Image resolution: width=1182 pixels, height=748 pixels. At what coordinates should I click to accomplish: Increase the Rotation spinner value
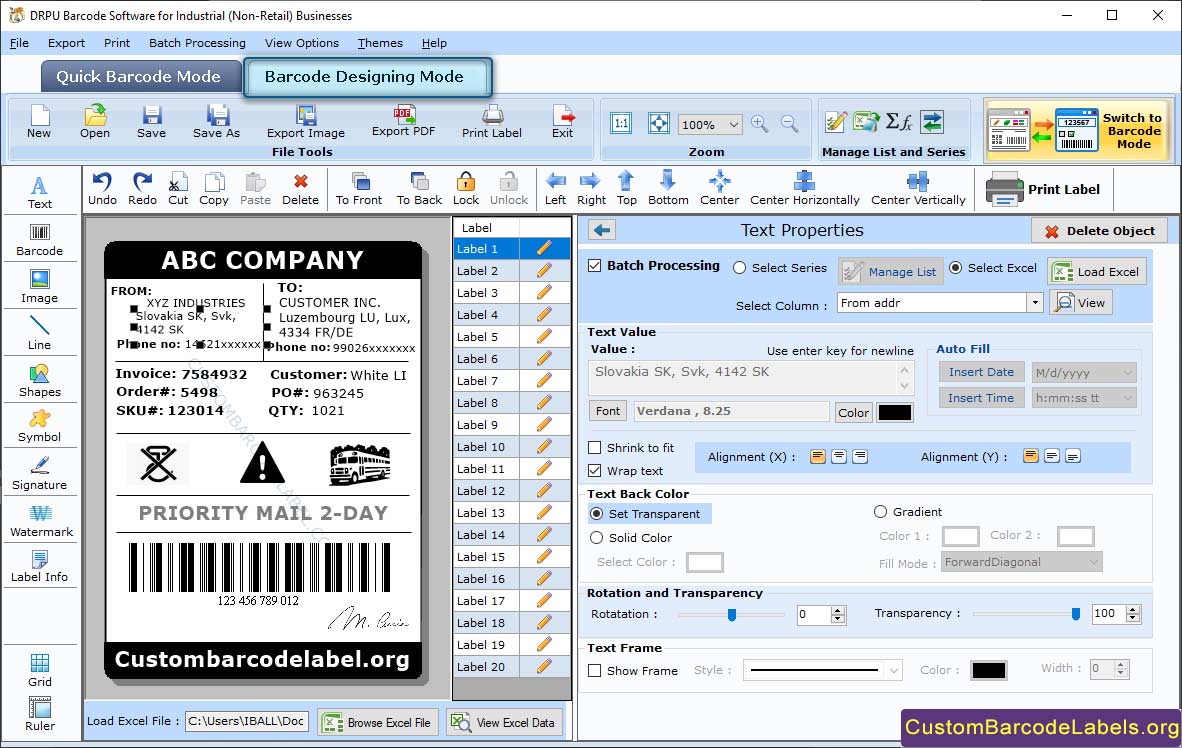click(x=838, y=610)
